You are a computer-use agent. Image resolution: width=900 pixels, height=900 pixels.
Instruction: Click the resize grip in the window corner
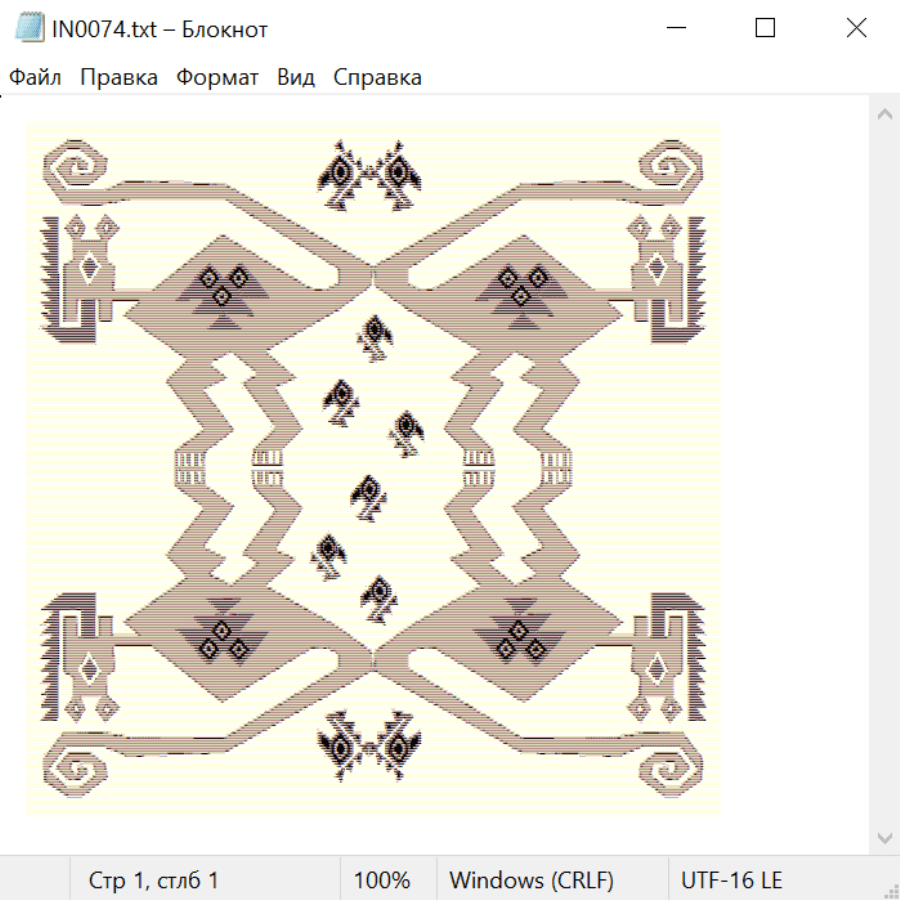[891, 891]
